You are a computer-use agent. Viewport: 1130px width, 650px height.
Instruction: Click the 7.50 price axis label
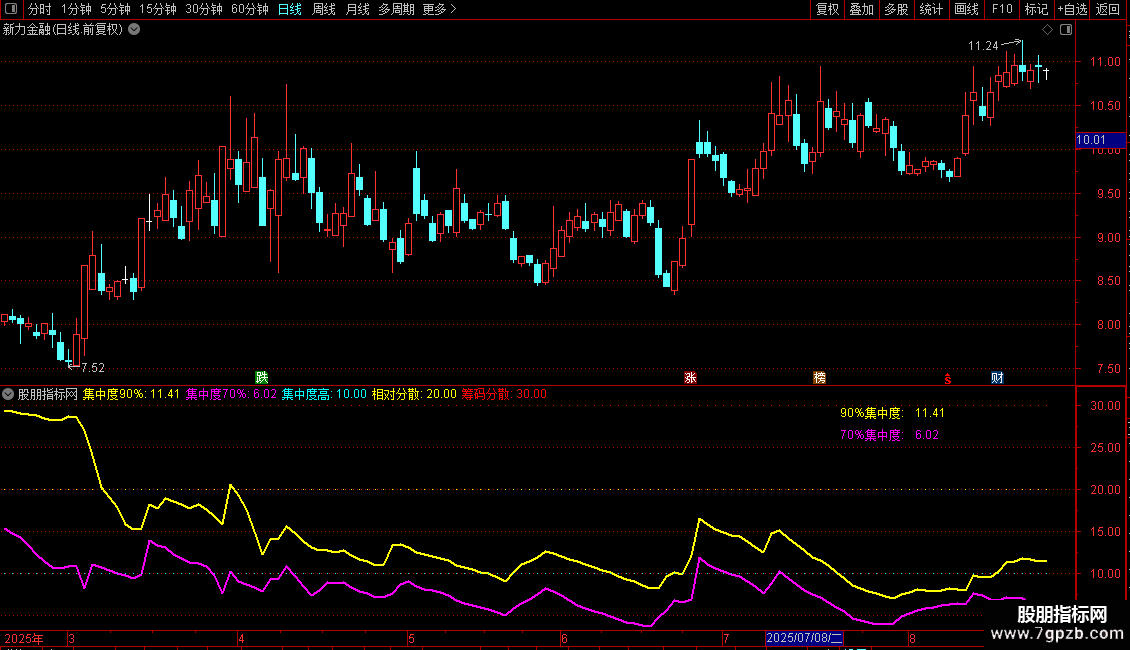[1108, 369]
